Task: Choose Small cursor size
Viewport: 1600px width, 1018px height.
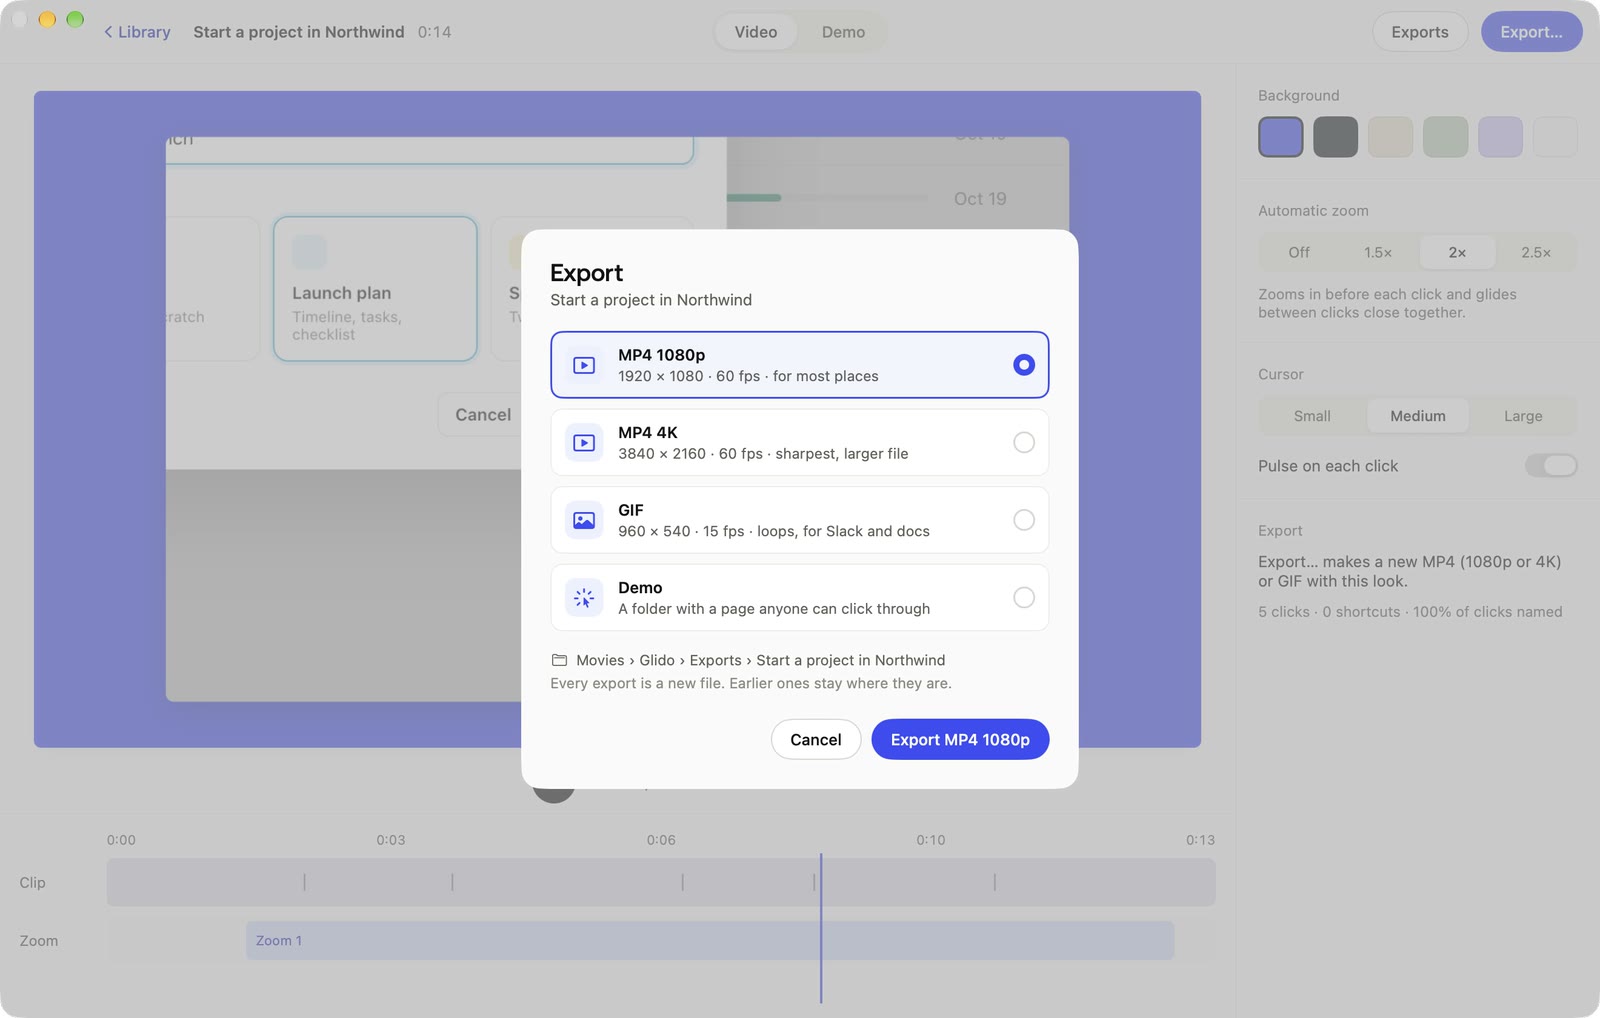Action: tap(1312, 416)
